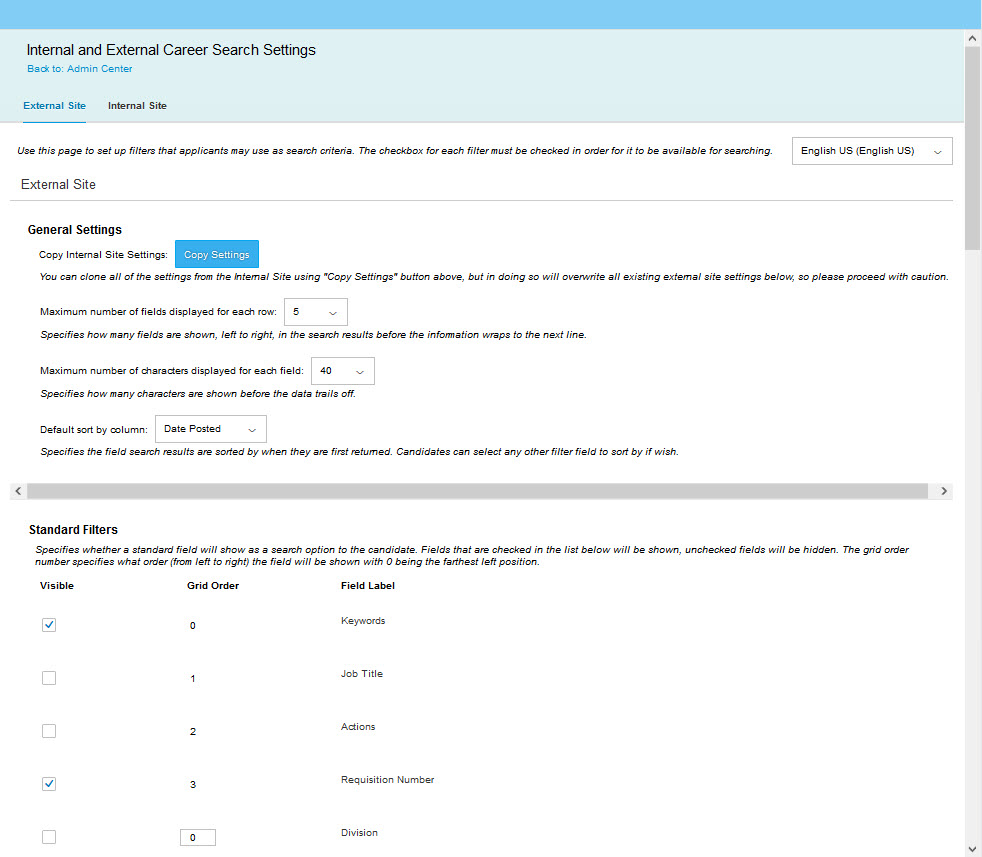This screenshot has width=982, height=857.
Task: Click the Visible column header
Action: point(57,586)
